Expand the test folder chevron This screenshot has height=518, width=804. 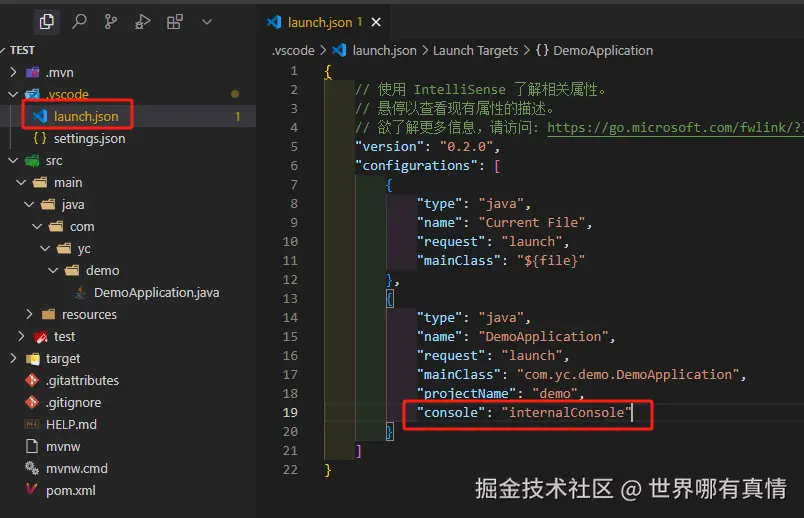pos(21,336)
